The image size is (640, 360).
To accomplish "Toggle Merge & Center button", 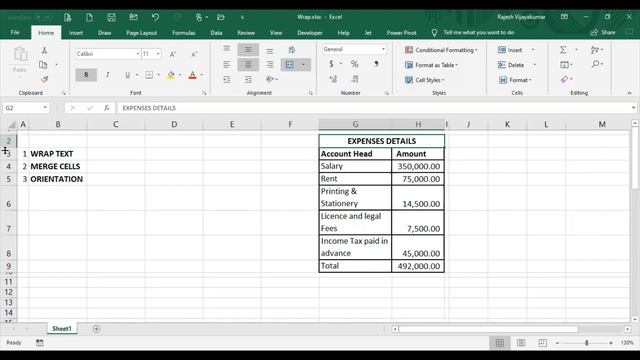I will click(x=290, y=64).
